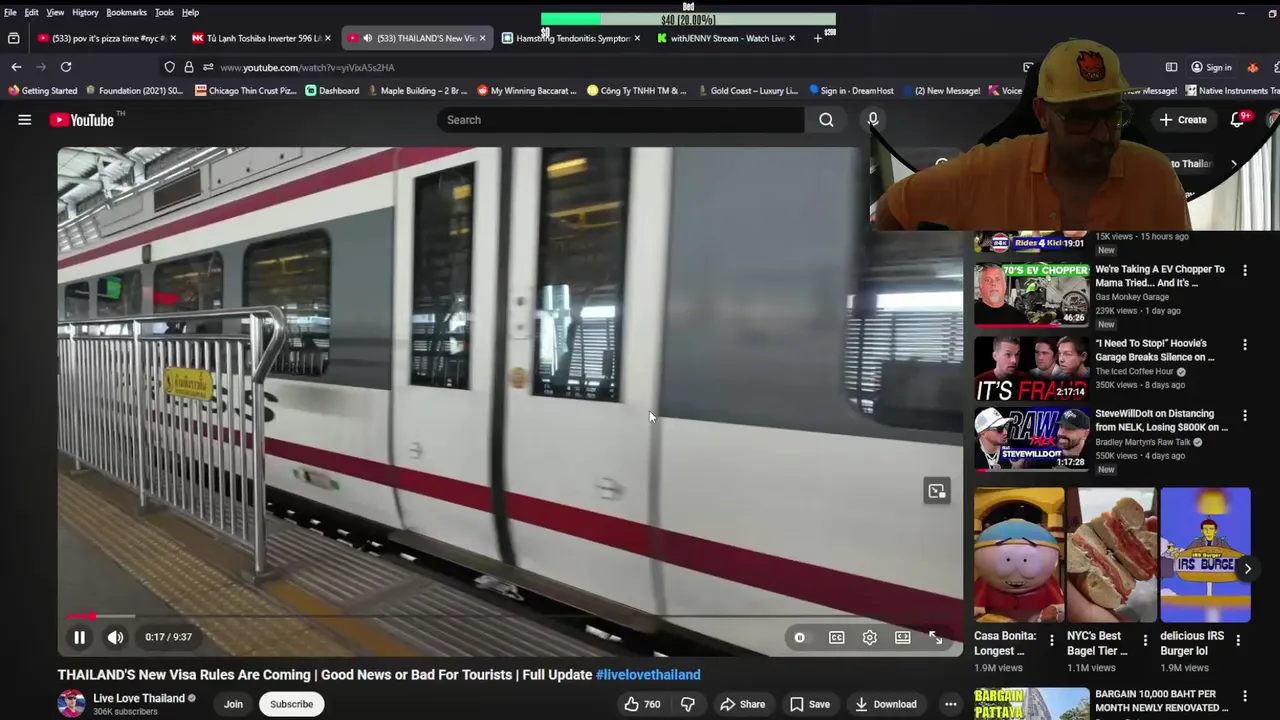Open menu for Casa Bonita short
Screen dimensions: 1280x720
1051,640
